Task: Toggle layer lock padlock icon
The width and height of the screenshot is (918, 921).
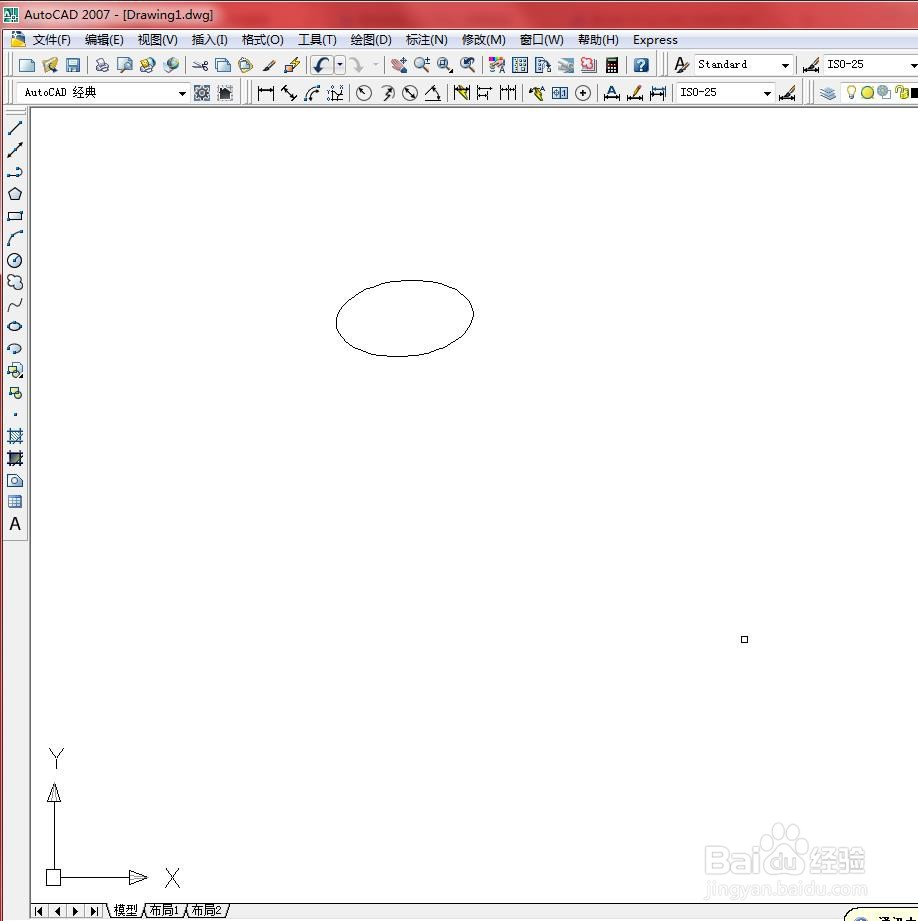Action: (x=902, y=92)
